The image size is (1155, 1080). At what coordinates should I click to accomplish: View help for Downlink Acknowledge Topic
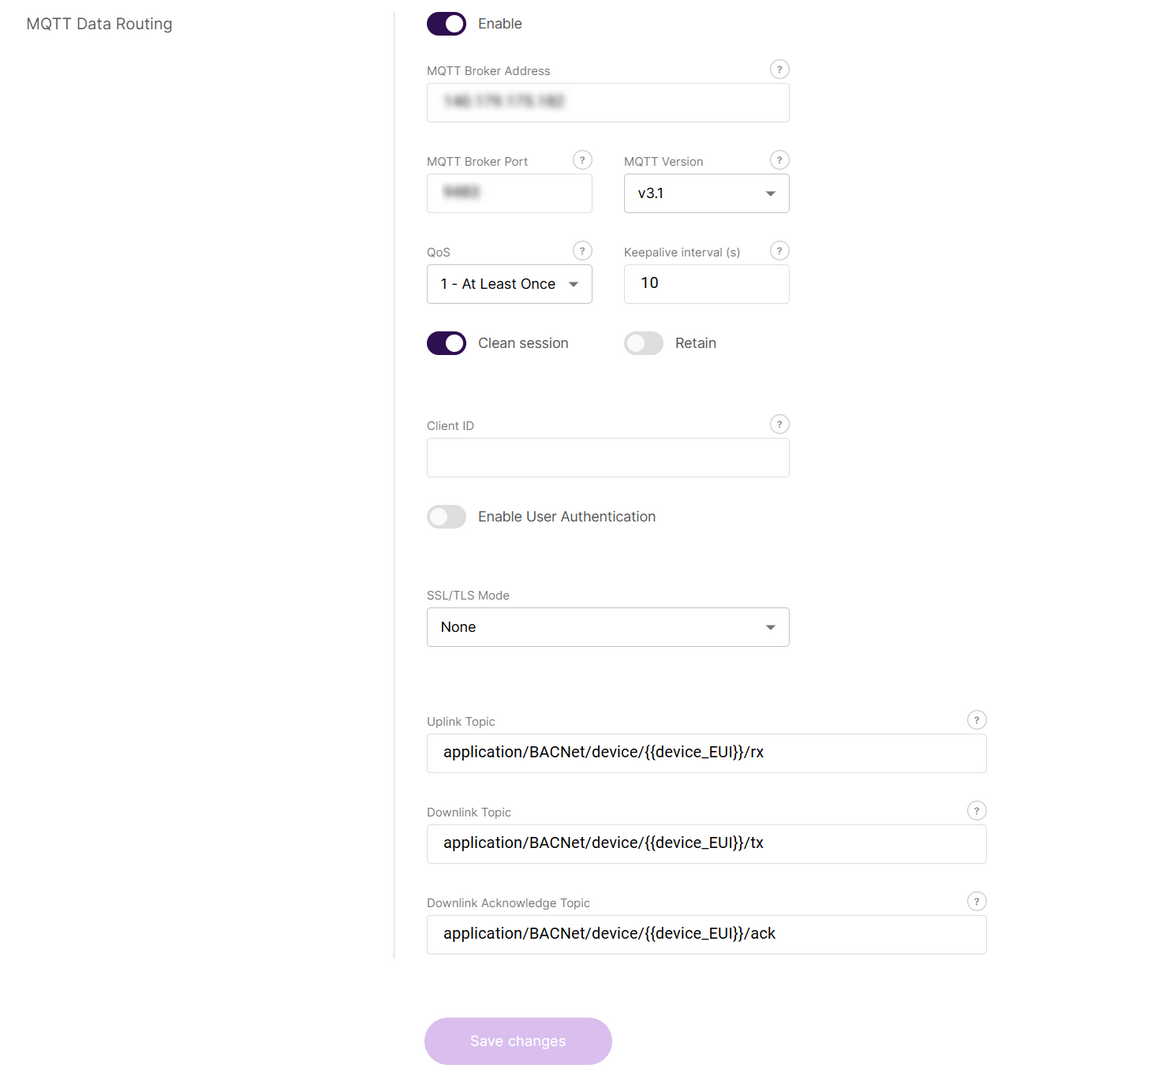click(976, 901)
